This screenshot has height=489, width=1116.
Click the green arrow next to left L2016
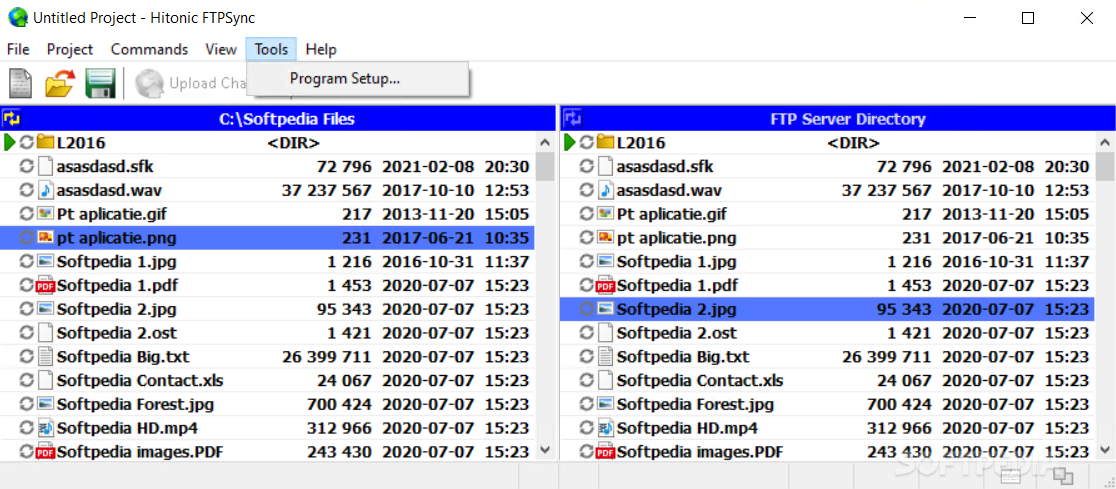coord(9,142)
